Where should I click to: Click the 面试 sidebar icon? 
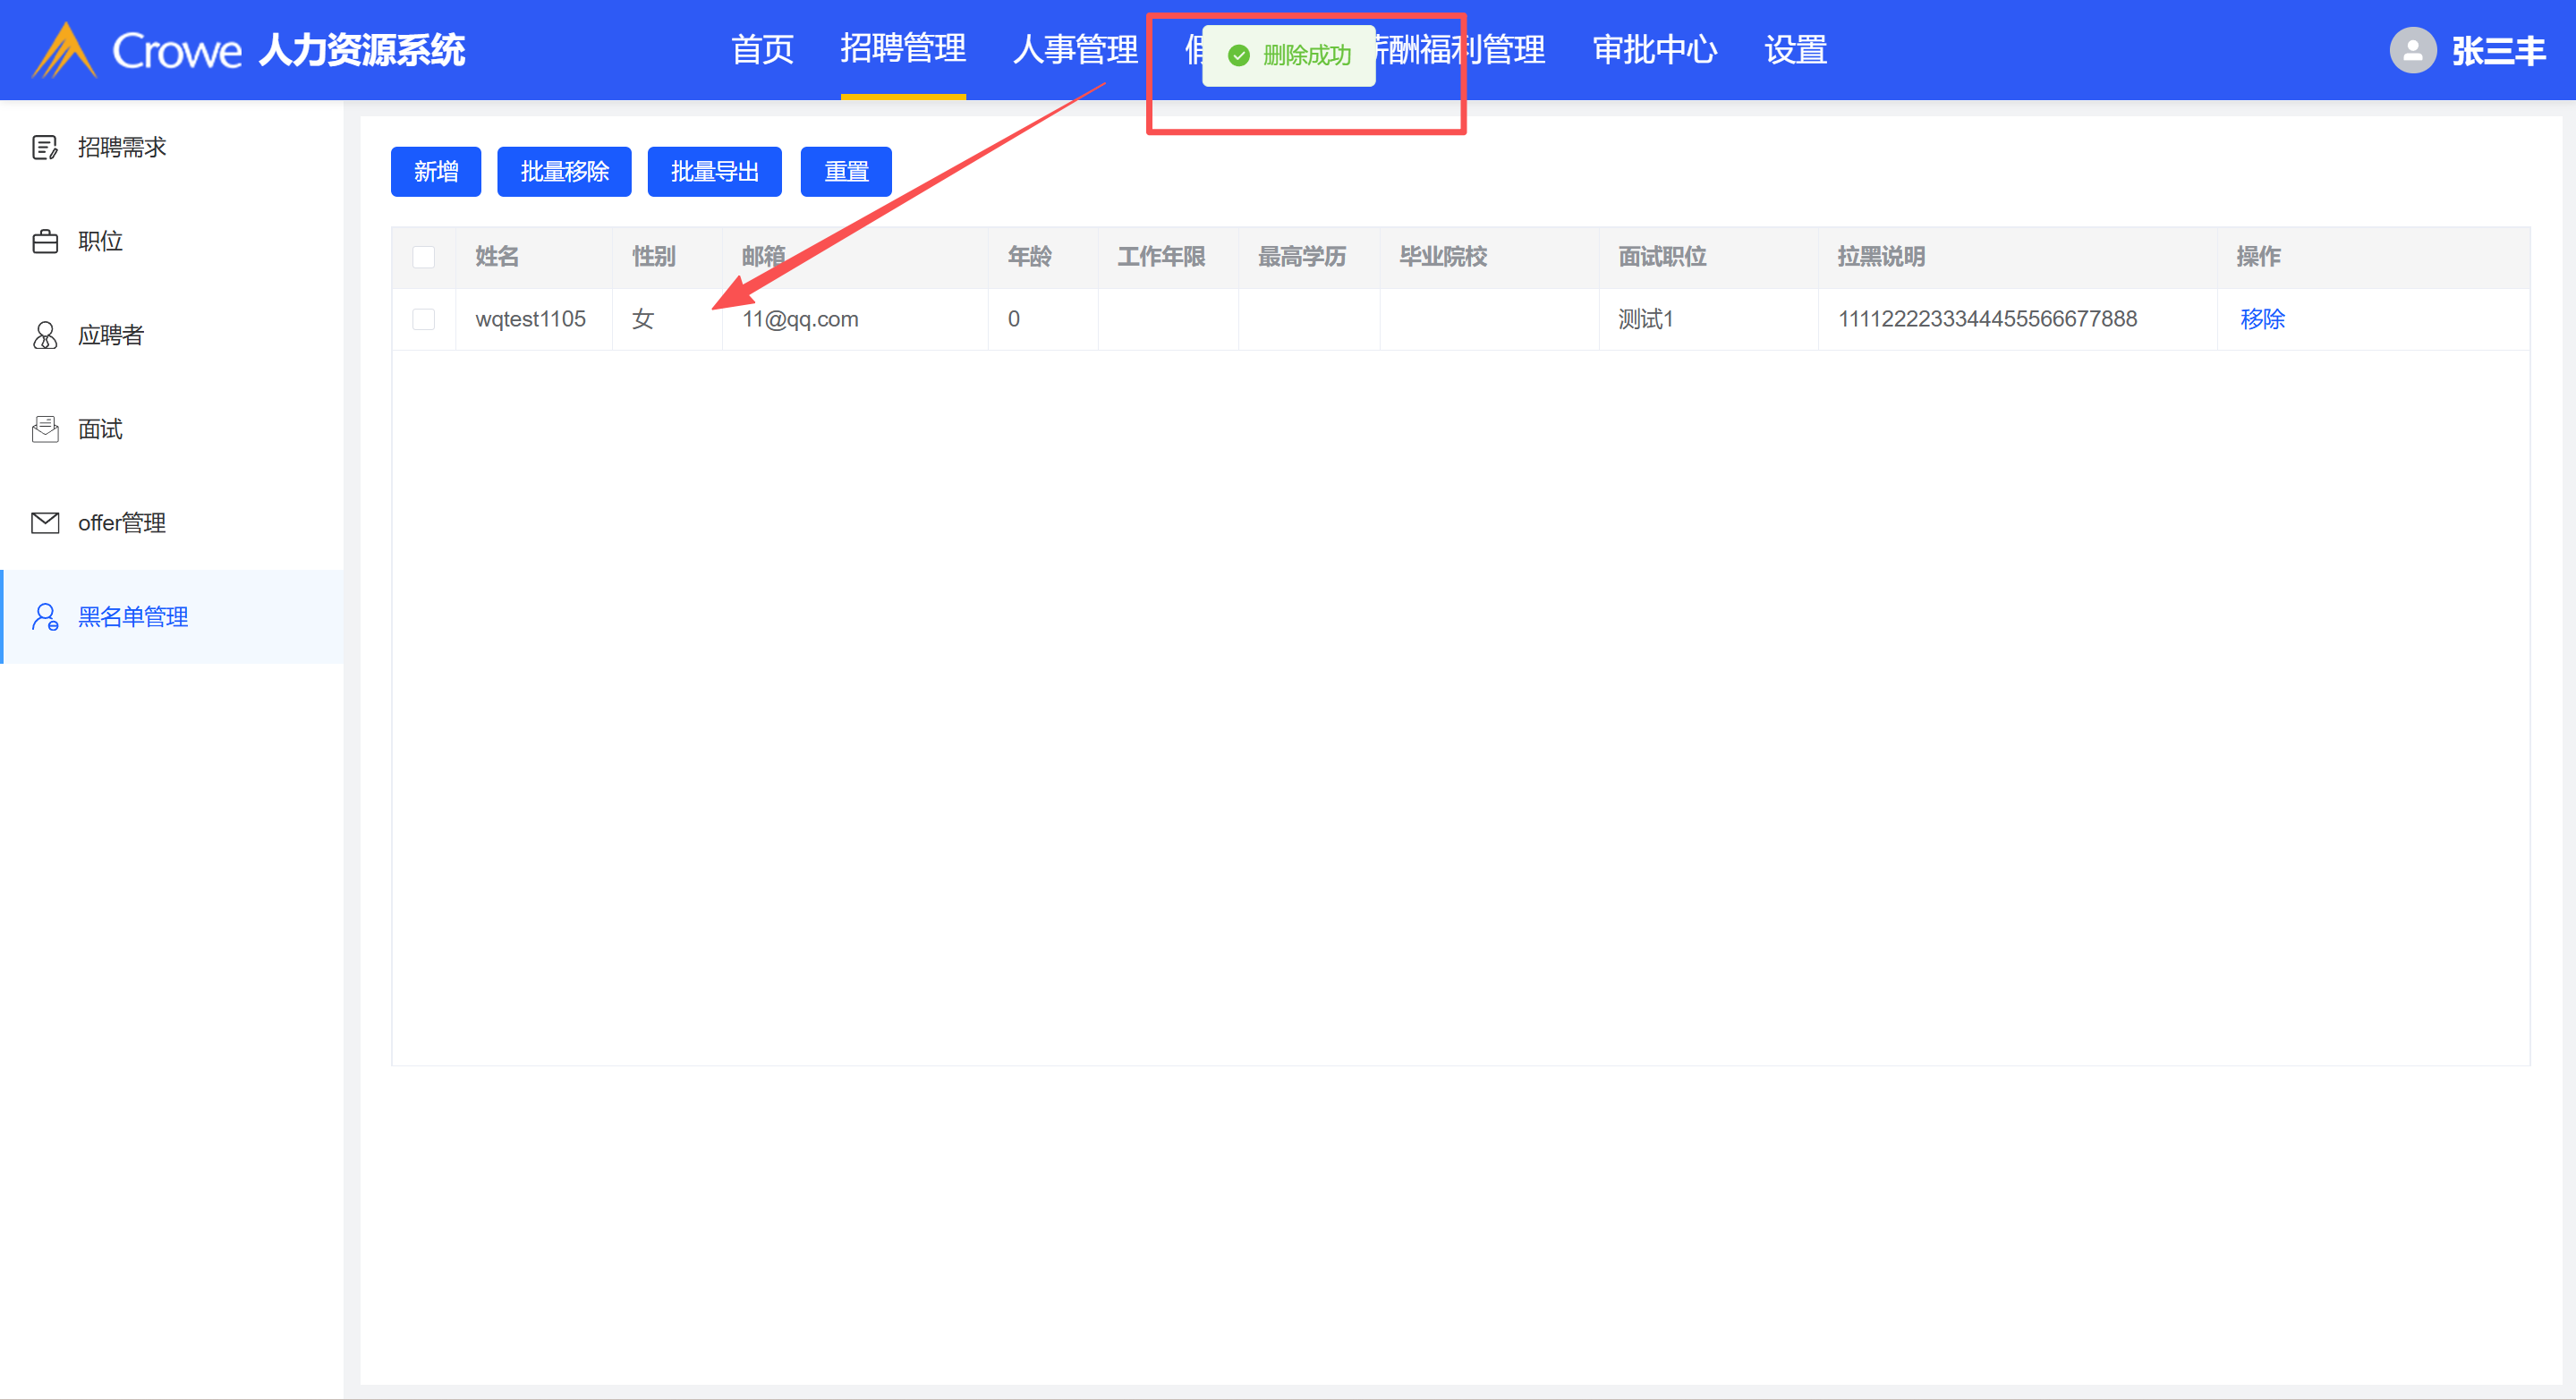point(45,430)
